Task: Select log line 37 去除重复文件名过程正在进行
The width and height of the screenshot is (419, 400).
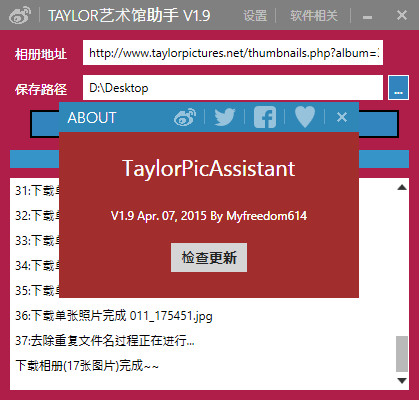Action: pyautogui.click(x=105, y=340)
